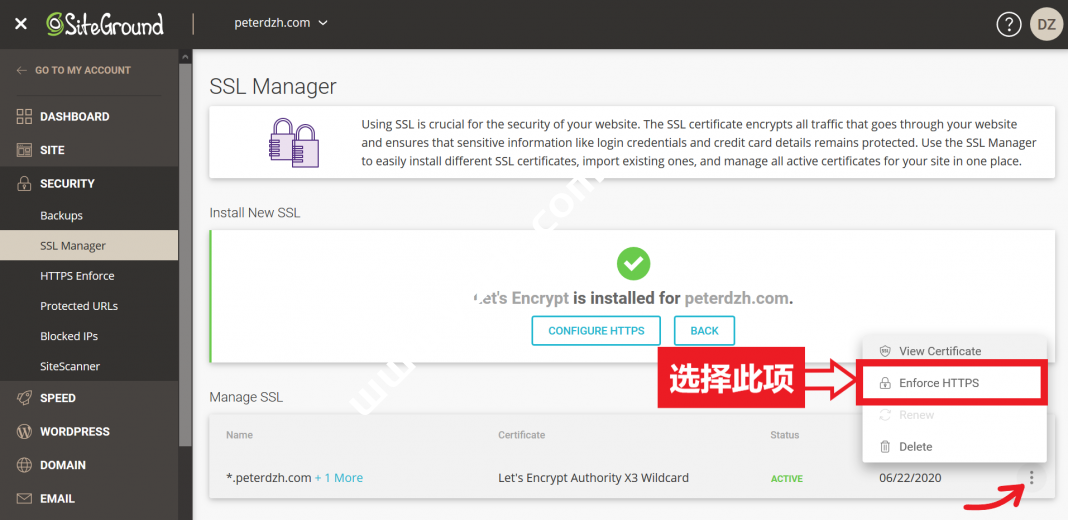Collapse the Security section in sidebar

pyautogui.click(x=67, y=184)
